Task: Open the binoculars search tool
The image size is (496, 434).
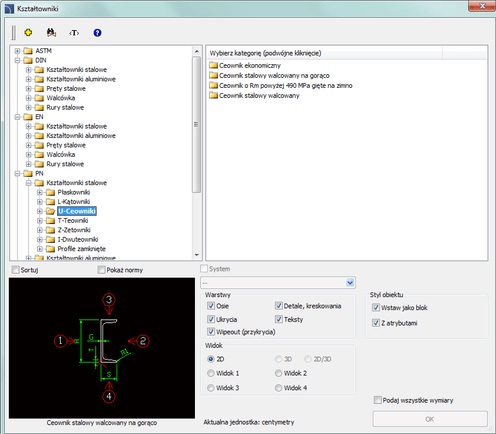Action: pos(51,33)
